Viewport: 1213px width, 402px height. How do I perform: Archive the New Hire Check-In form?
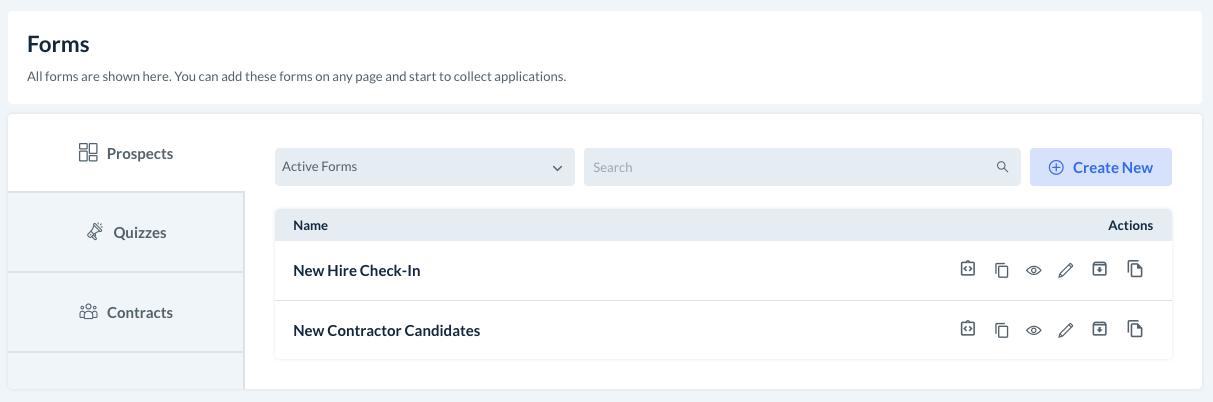[1099, 270]
